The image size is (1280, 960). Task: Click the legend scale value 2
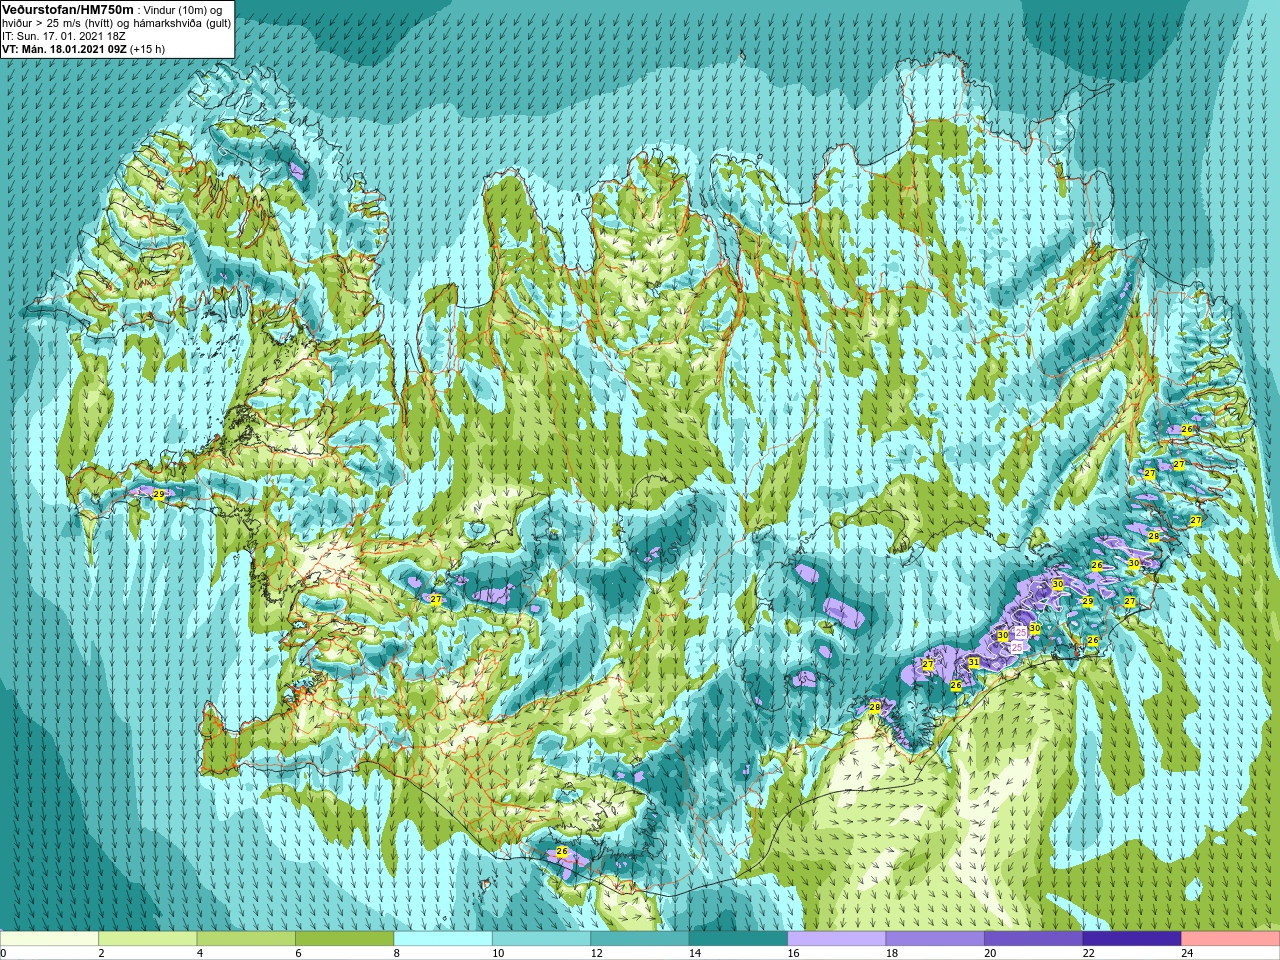coord(102,953)
